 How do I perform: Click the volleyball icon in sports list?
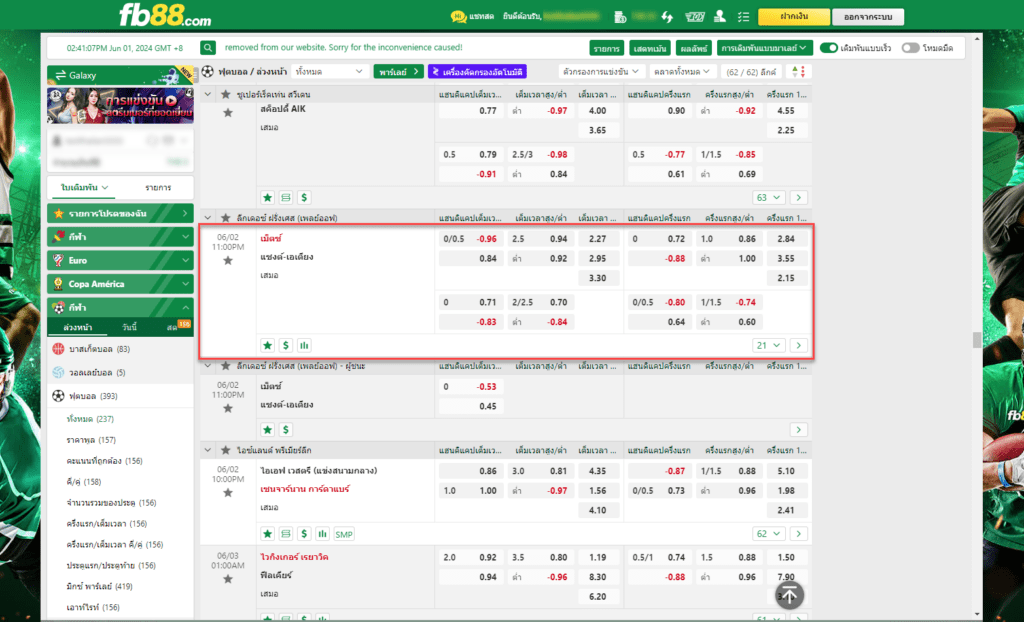coord(59,372)
